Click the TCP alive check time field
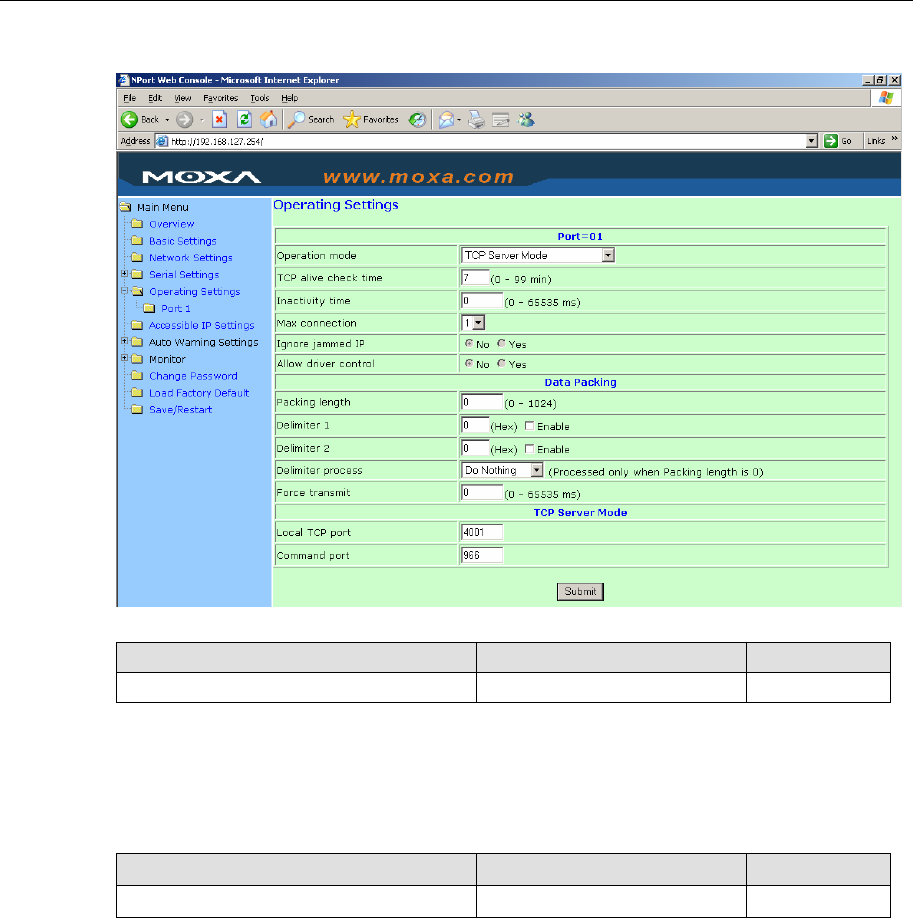The width and height of the screenshot is (913, 918). pyautogui.click(x=475, y=278)
